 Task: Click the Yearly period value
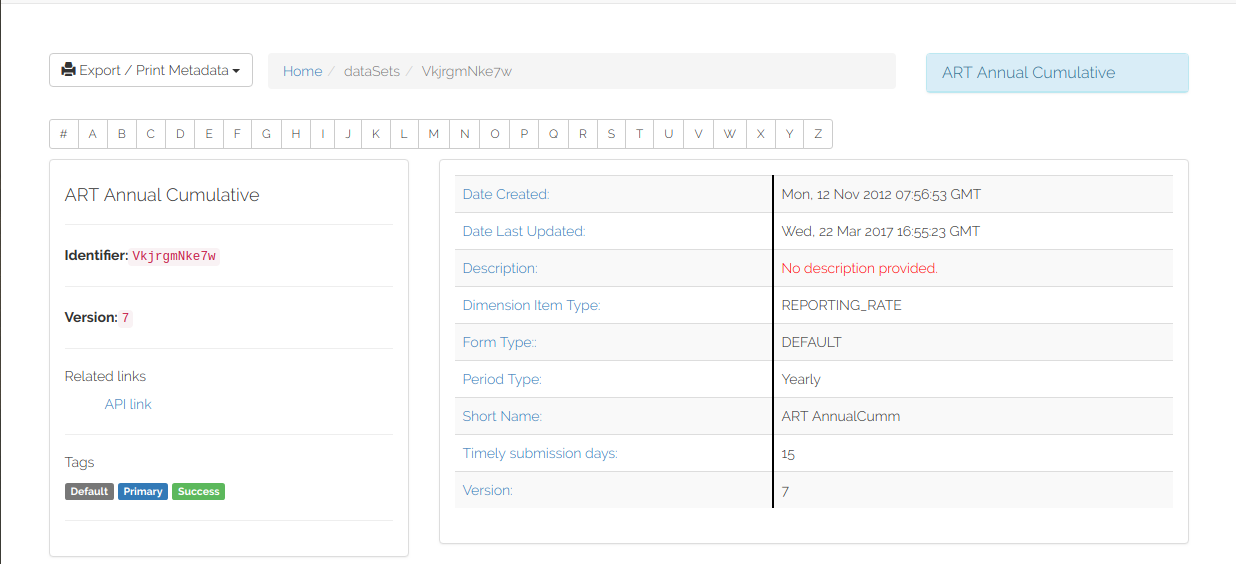click(801, 379)
